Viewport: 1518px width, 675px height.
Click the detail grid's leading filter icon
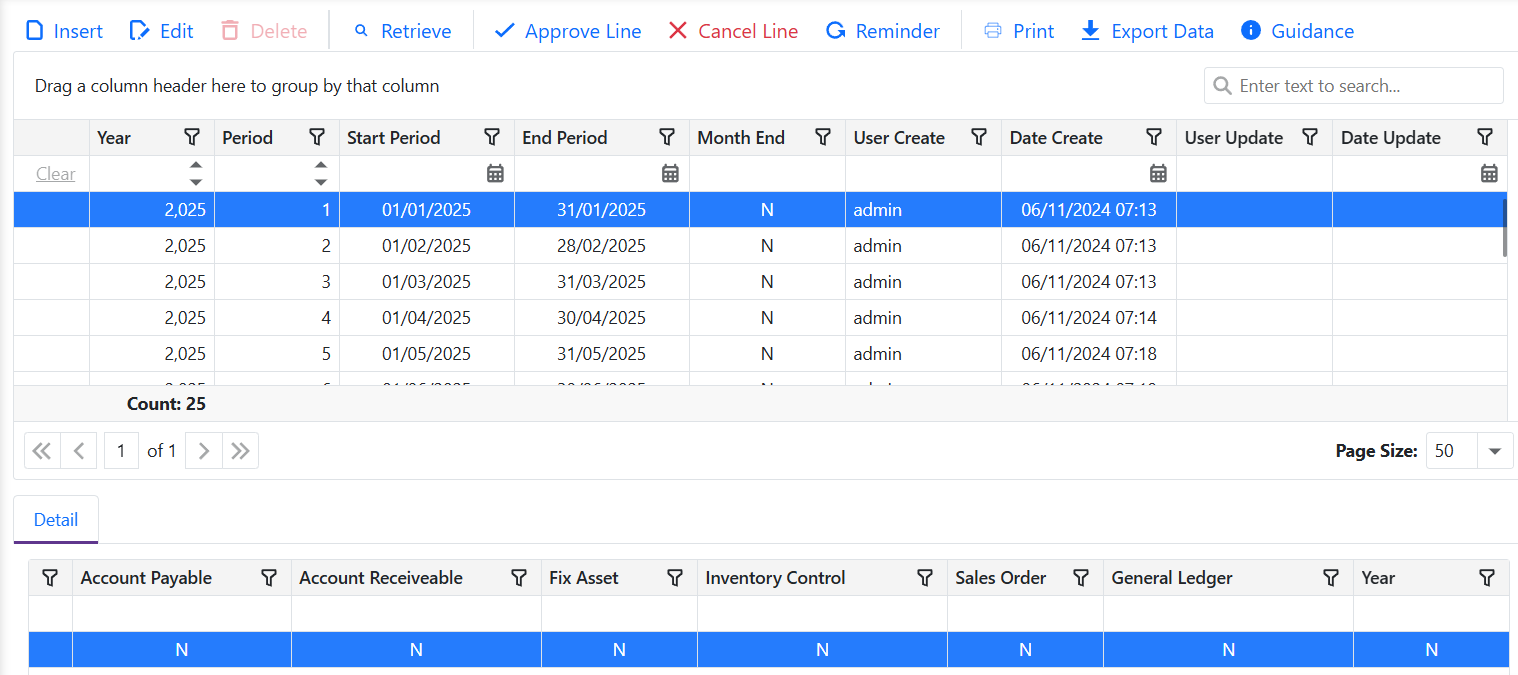point(50,577)
